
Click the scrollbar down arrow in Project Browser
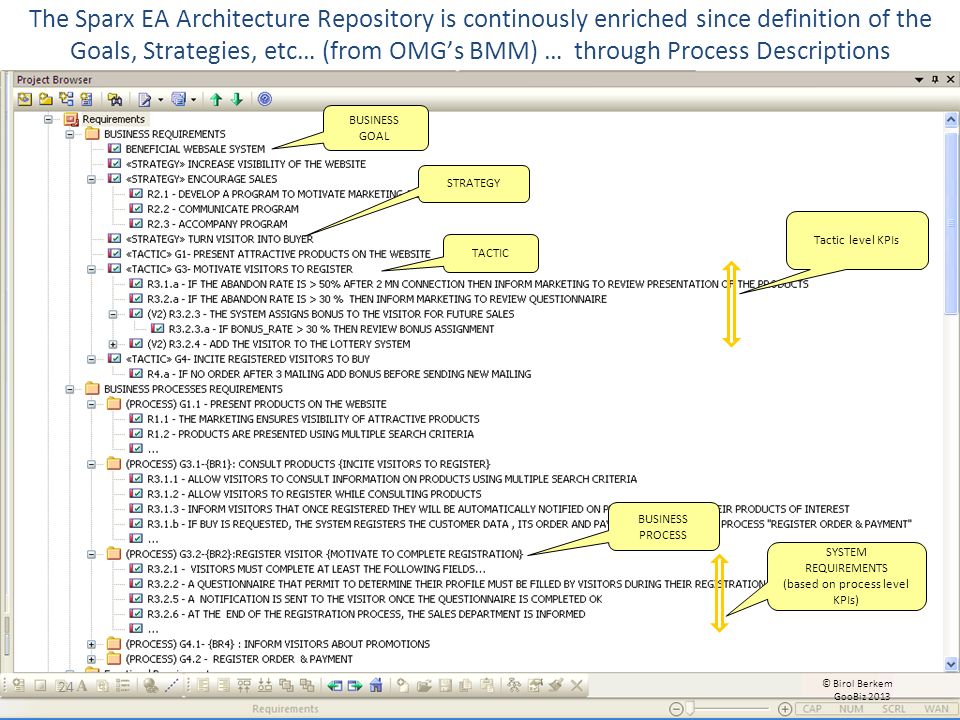tap(950, 664)
